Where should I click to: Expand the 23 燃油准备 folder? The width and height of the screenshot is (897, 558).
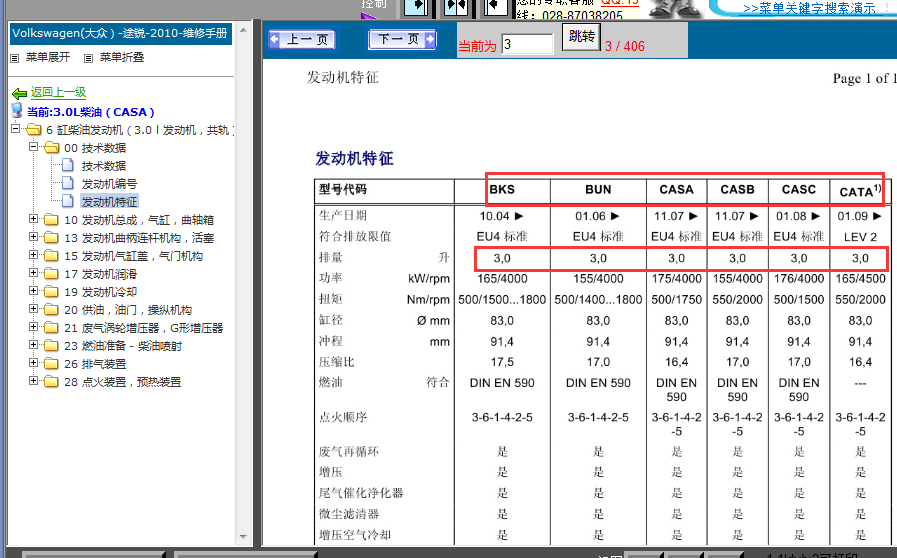coord(33,345)
